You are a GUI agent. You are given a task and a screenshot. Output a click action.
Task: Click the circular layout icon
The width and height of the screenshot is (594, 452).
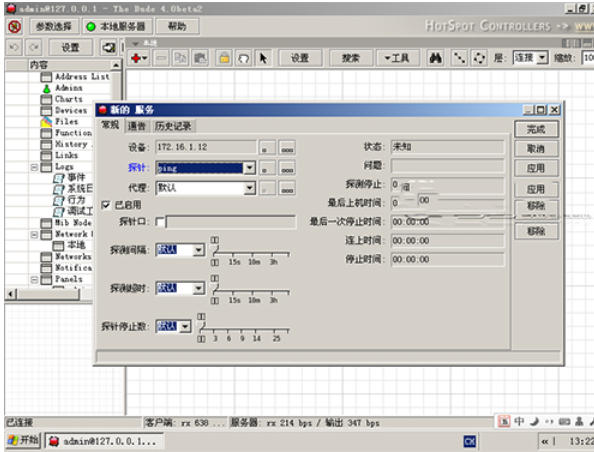click(x=479, y=58)
